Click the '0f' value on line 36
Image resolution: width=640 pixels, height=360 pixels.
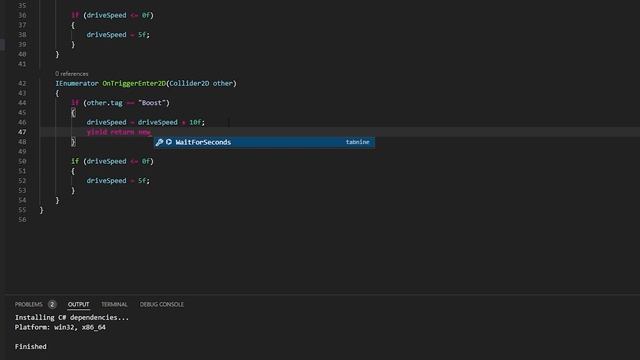[x=146, y=16]
